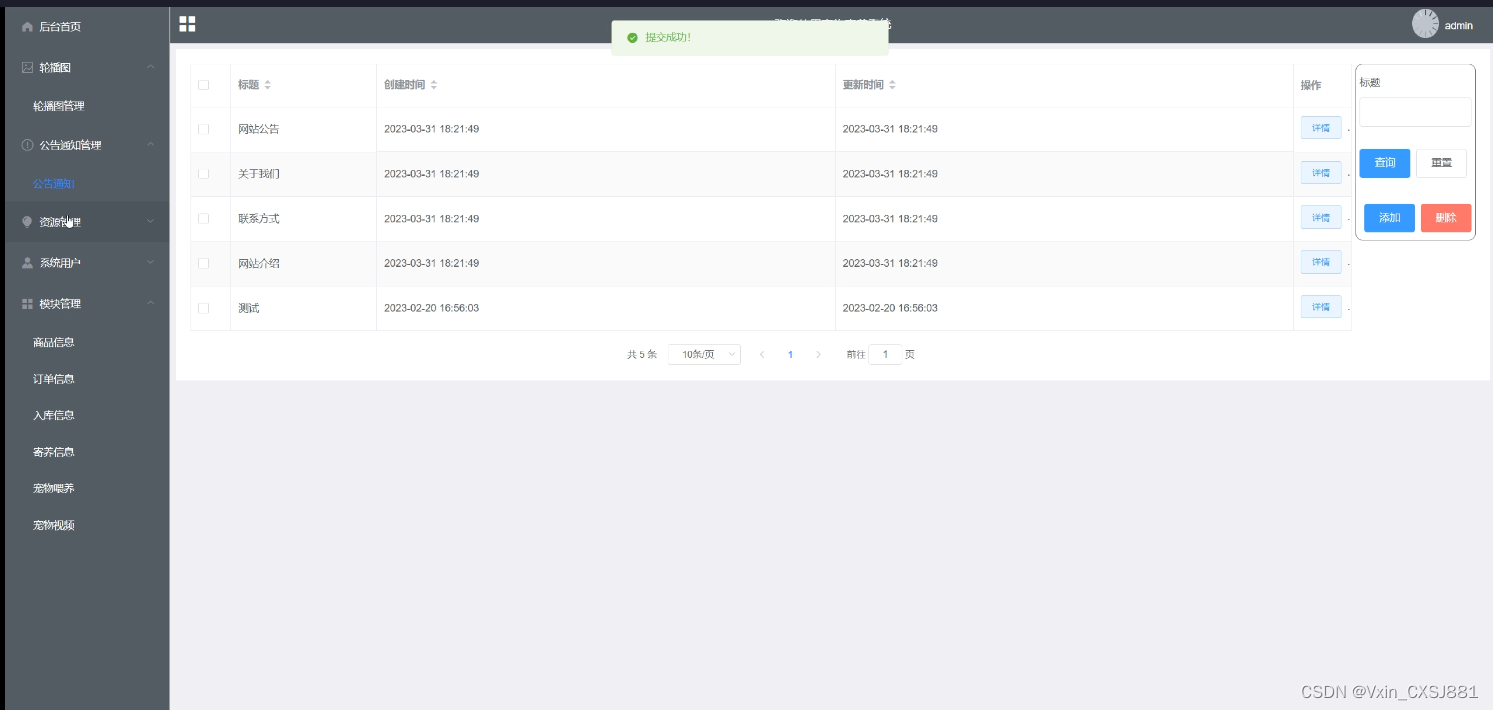Click the blue 添加 button
Screen dimensions: 1493x710
coord(1389,218)
